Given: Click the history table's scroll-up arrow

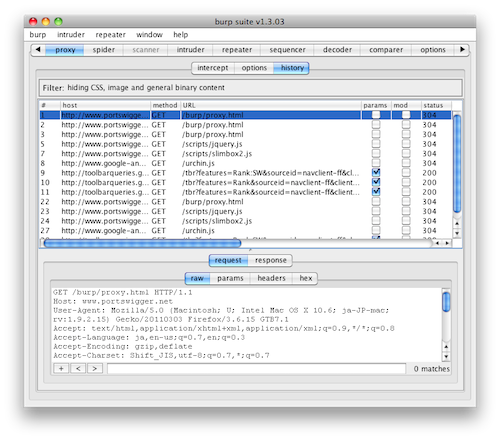Looking at the screenshot, I should pyautogui.click(x=457, y=223).
